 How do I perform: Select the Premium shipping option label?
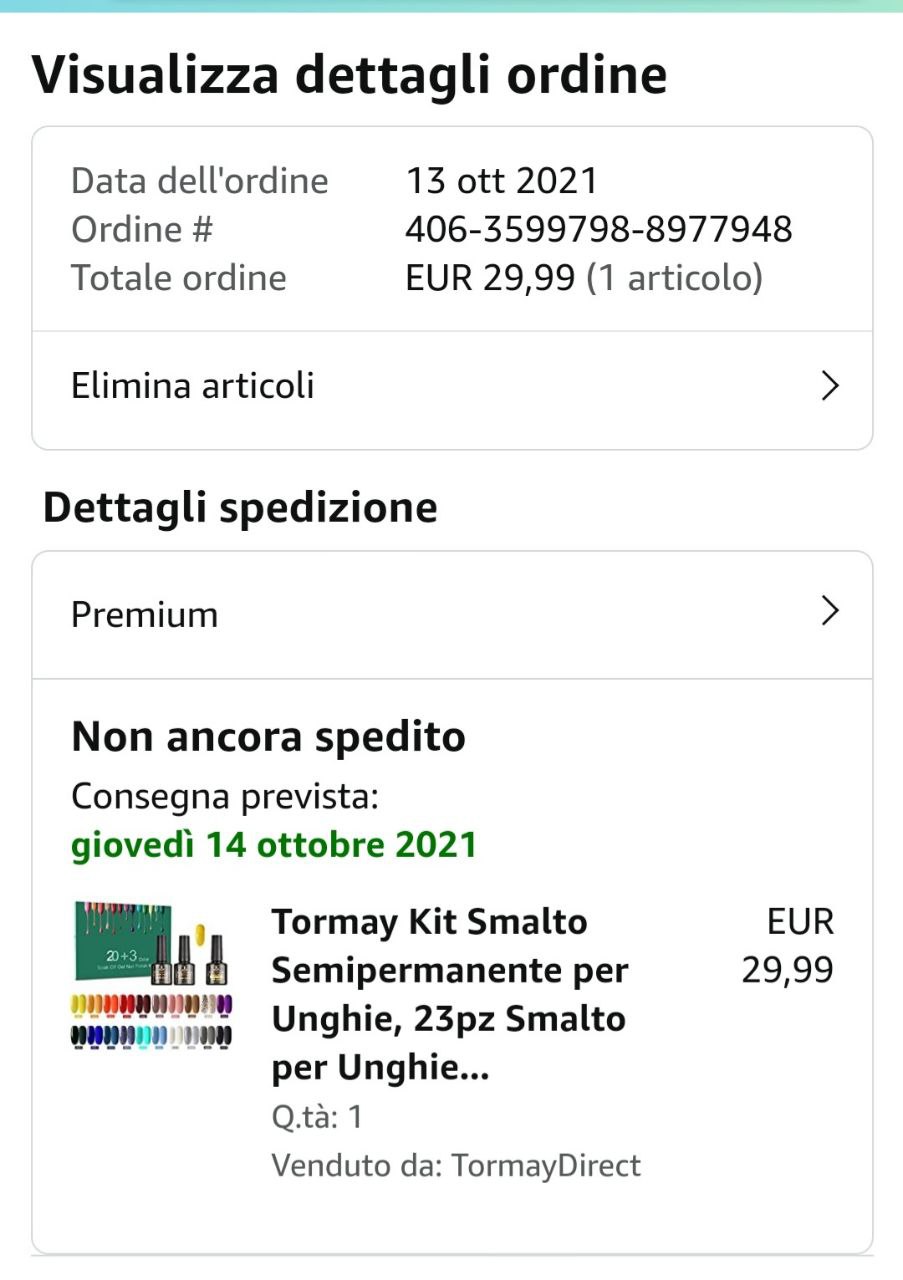point(145,614)
